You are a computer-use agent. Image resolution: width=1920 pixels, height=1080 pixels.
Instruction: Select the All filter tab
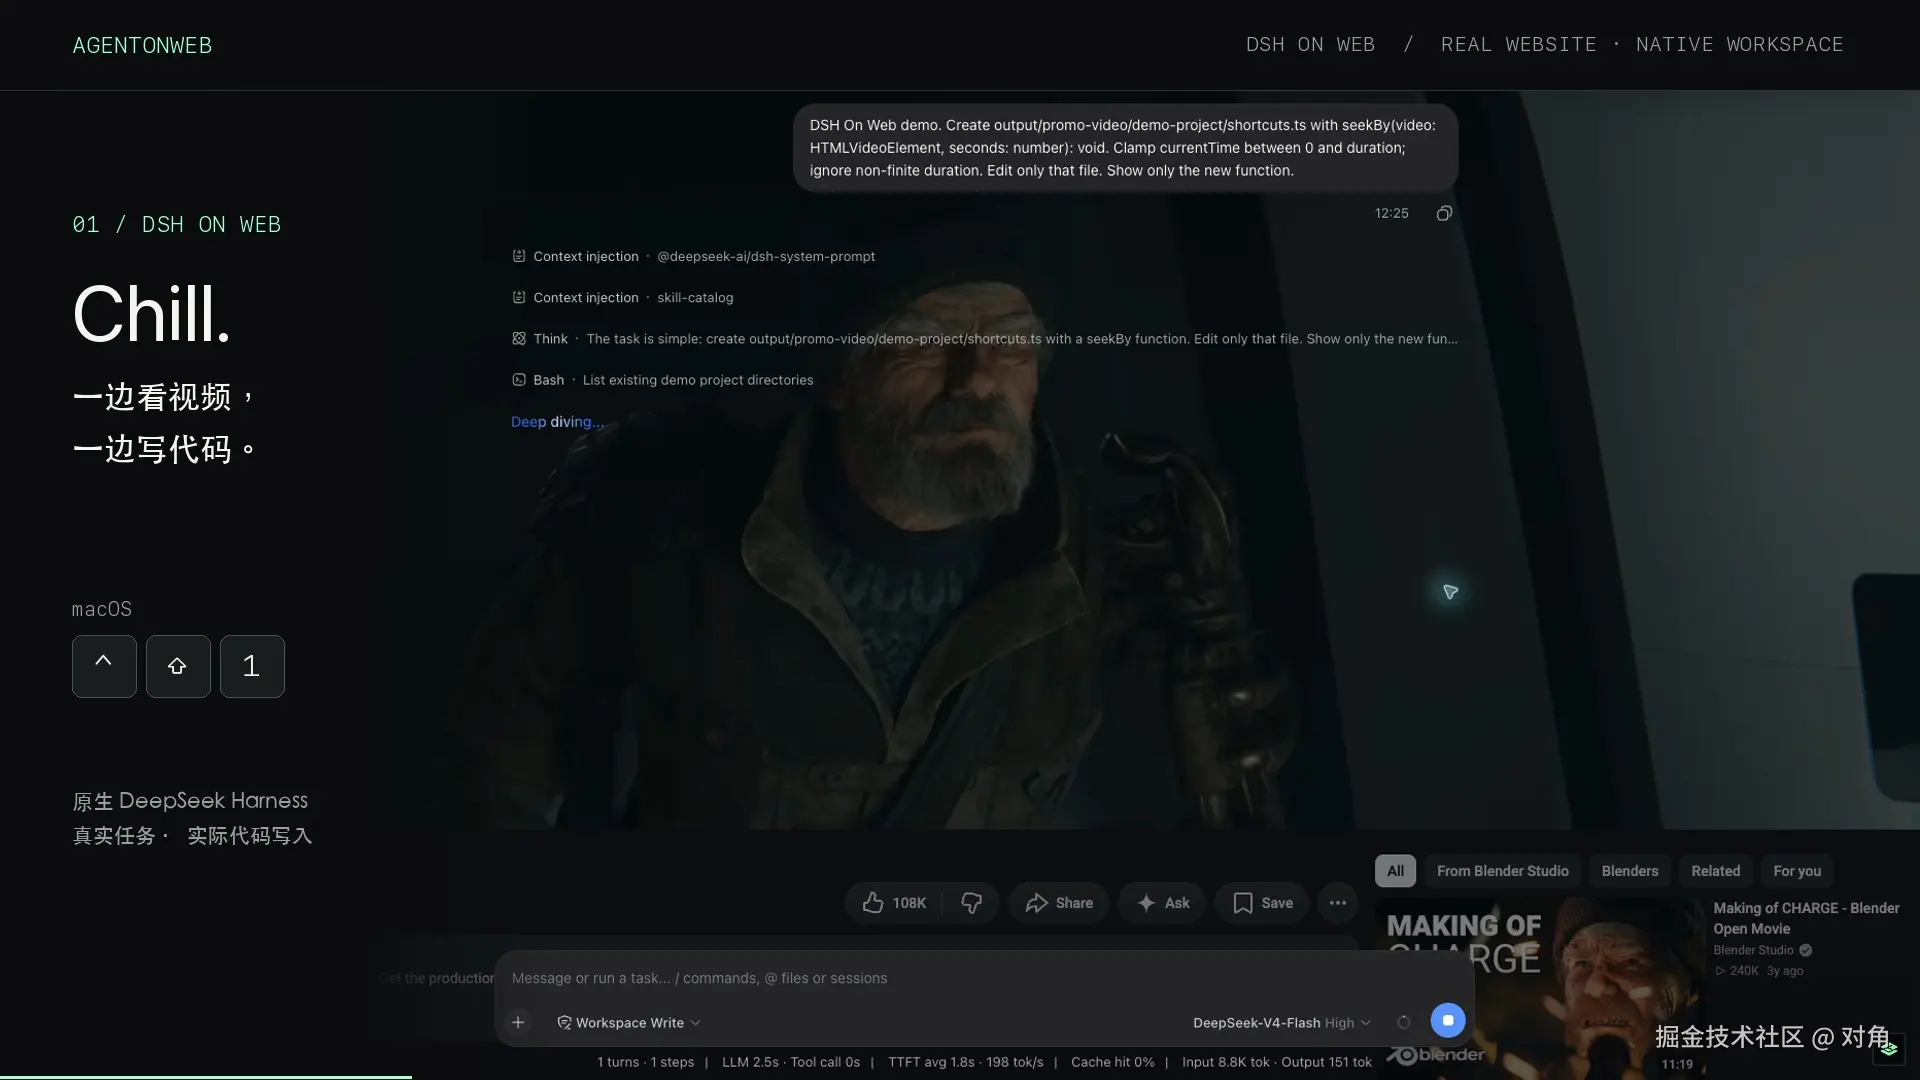[x=1396, y=871]
